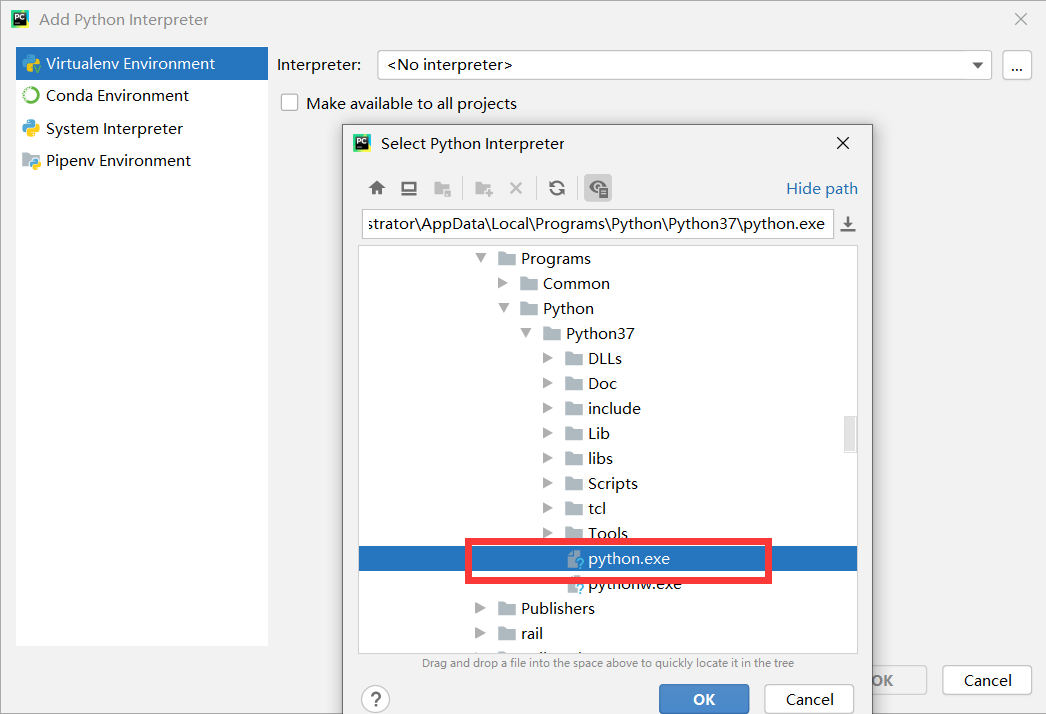Screen dimensions: 1046x714
Task: Expand the DLLs folder
Action: (548, 358)
